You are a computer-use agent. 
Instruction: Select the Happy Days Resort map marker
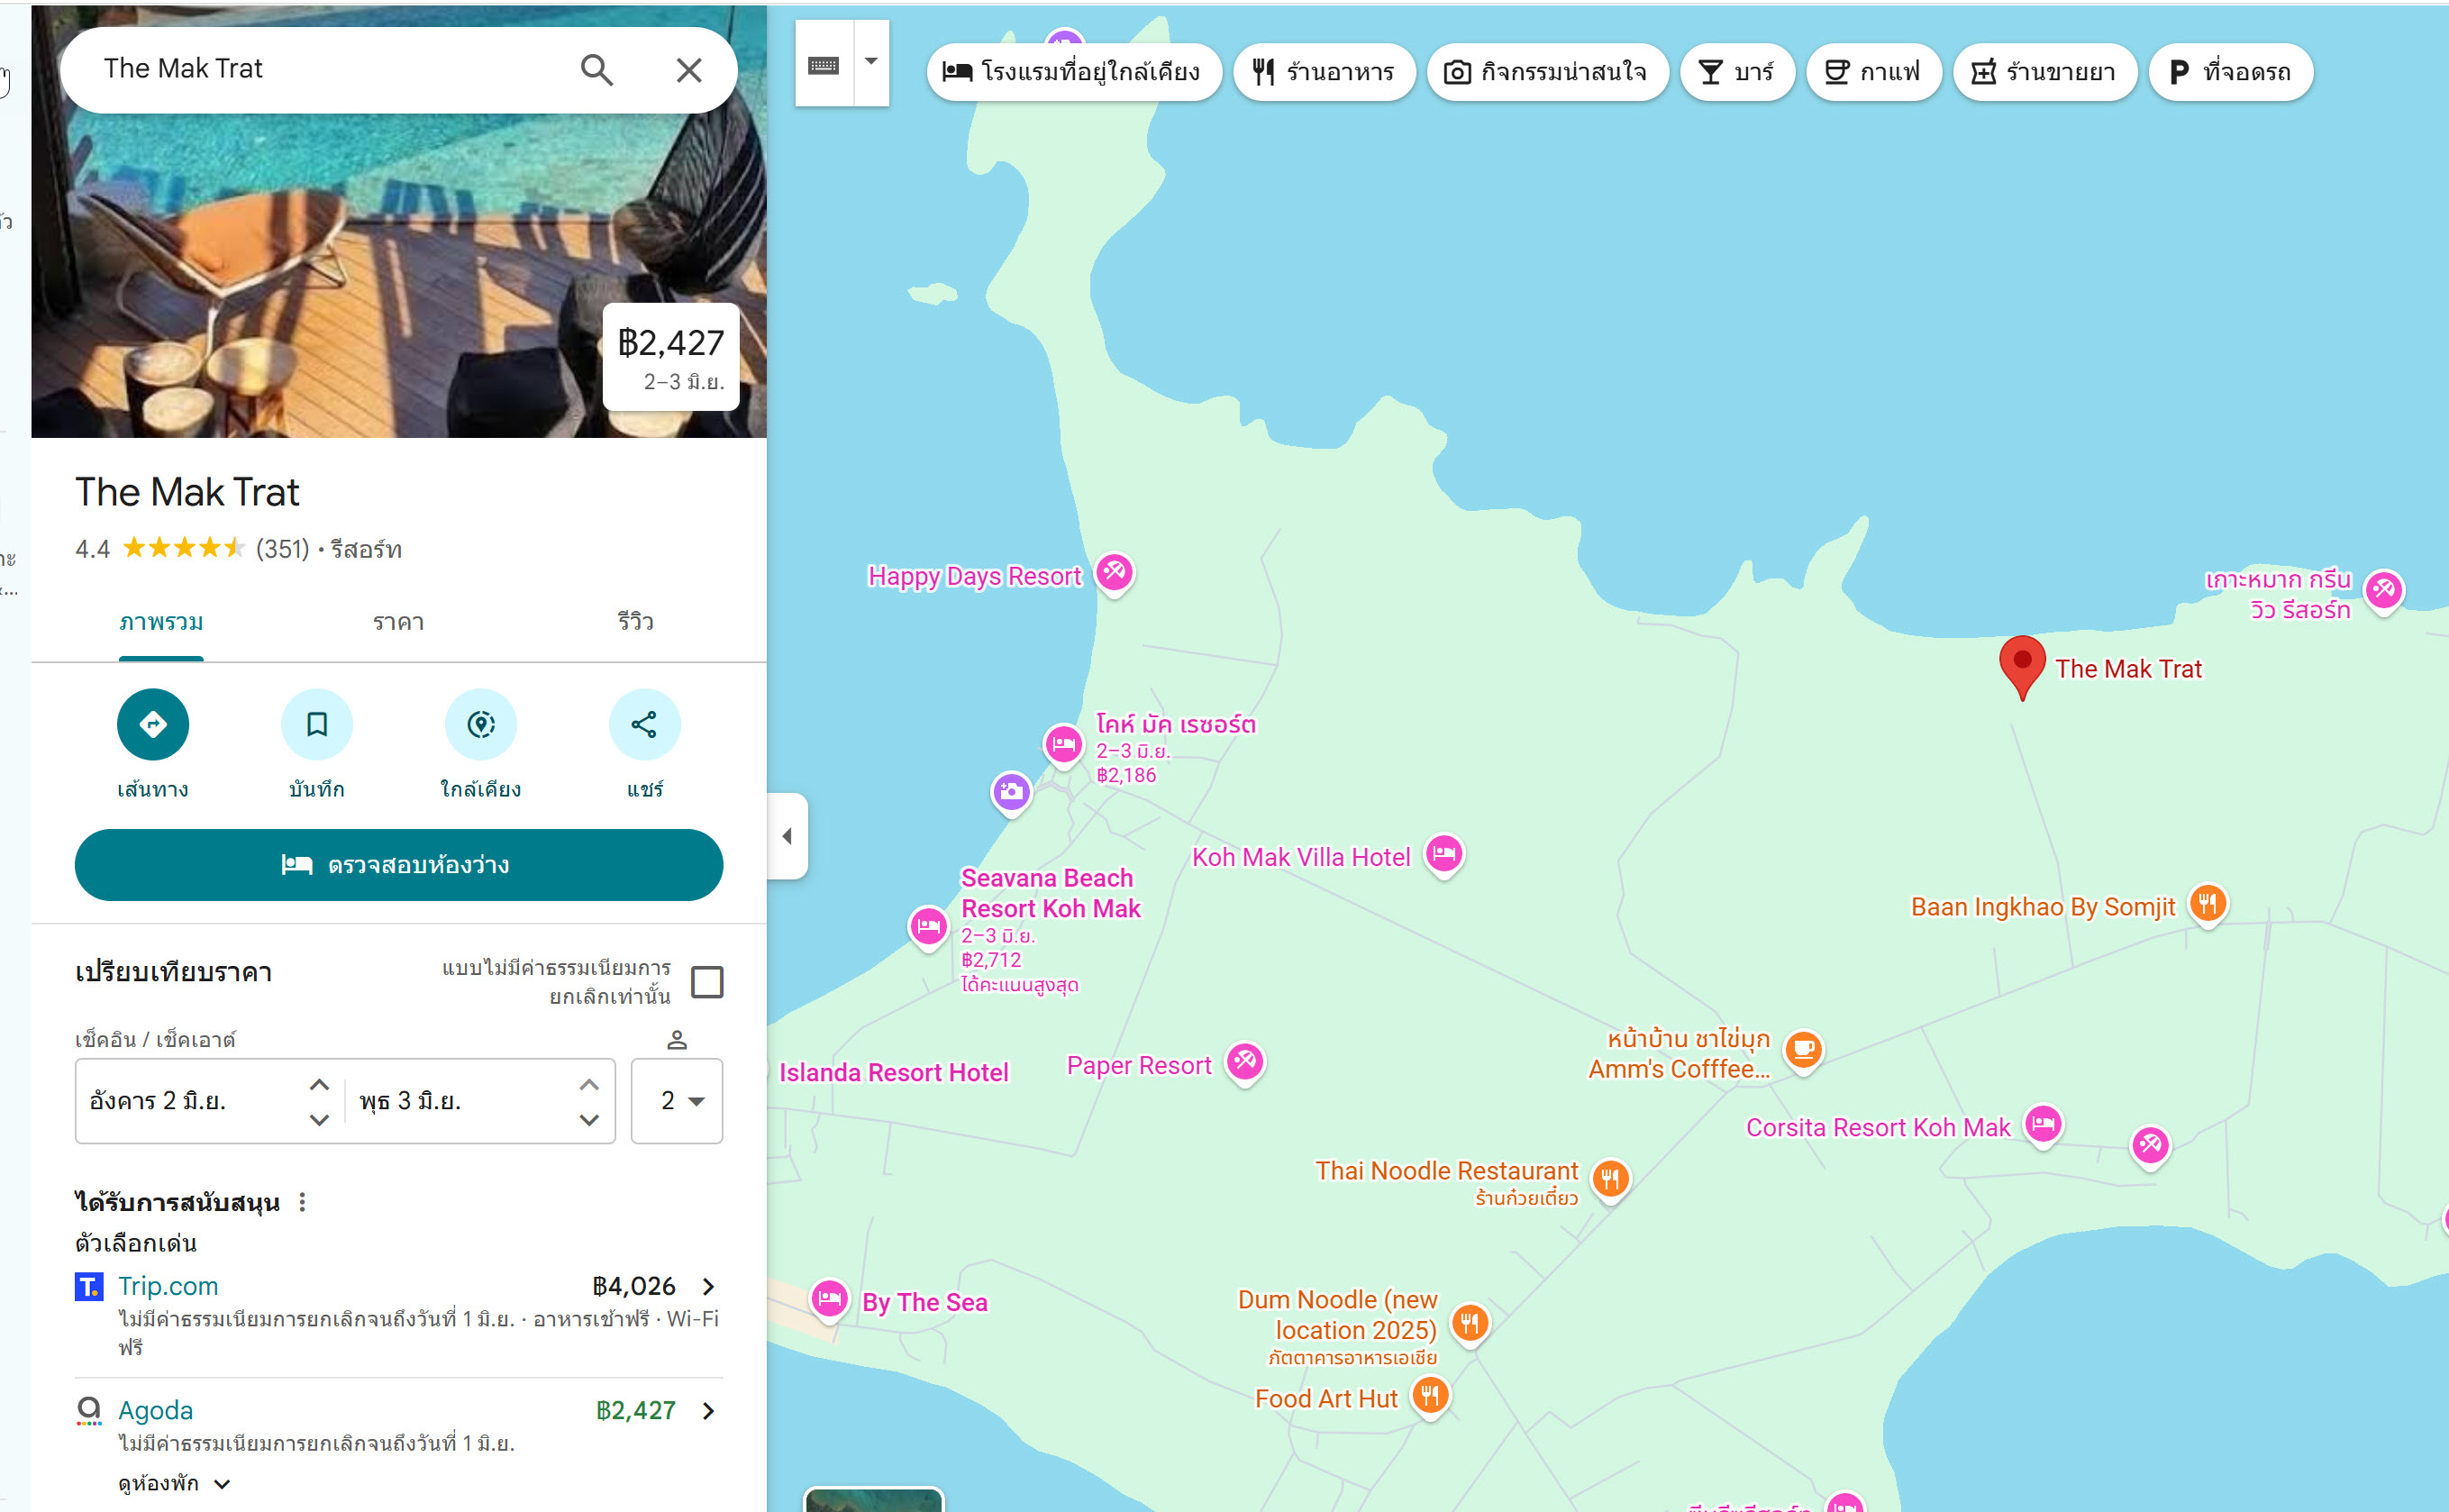click(1115, 574)
